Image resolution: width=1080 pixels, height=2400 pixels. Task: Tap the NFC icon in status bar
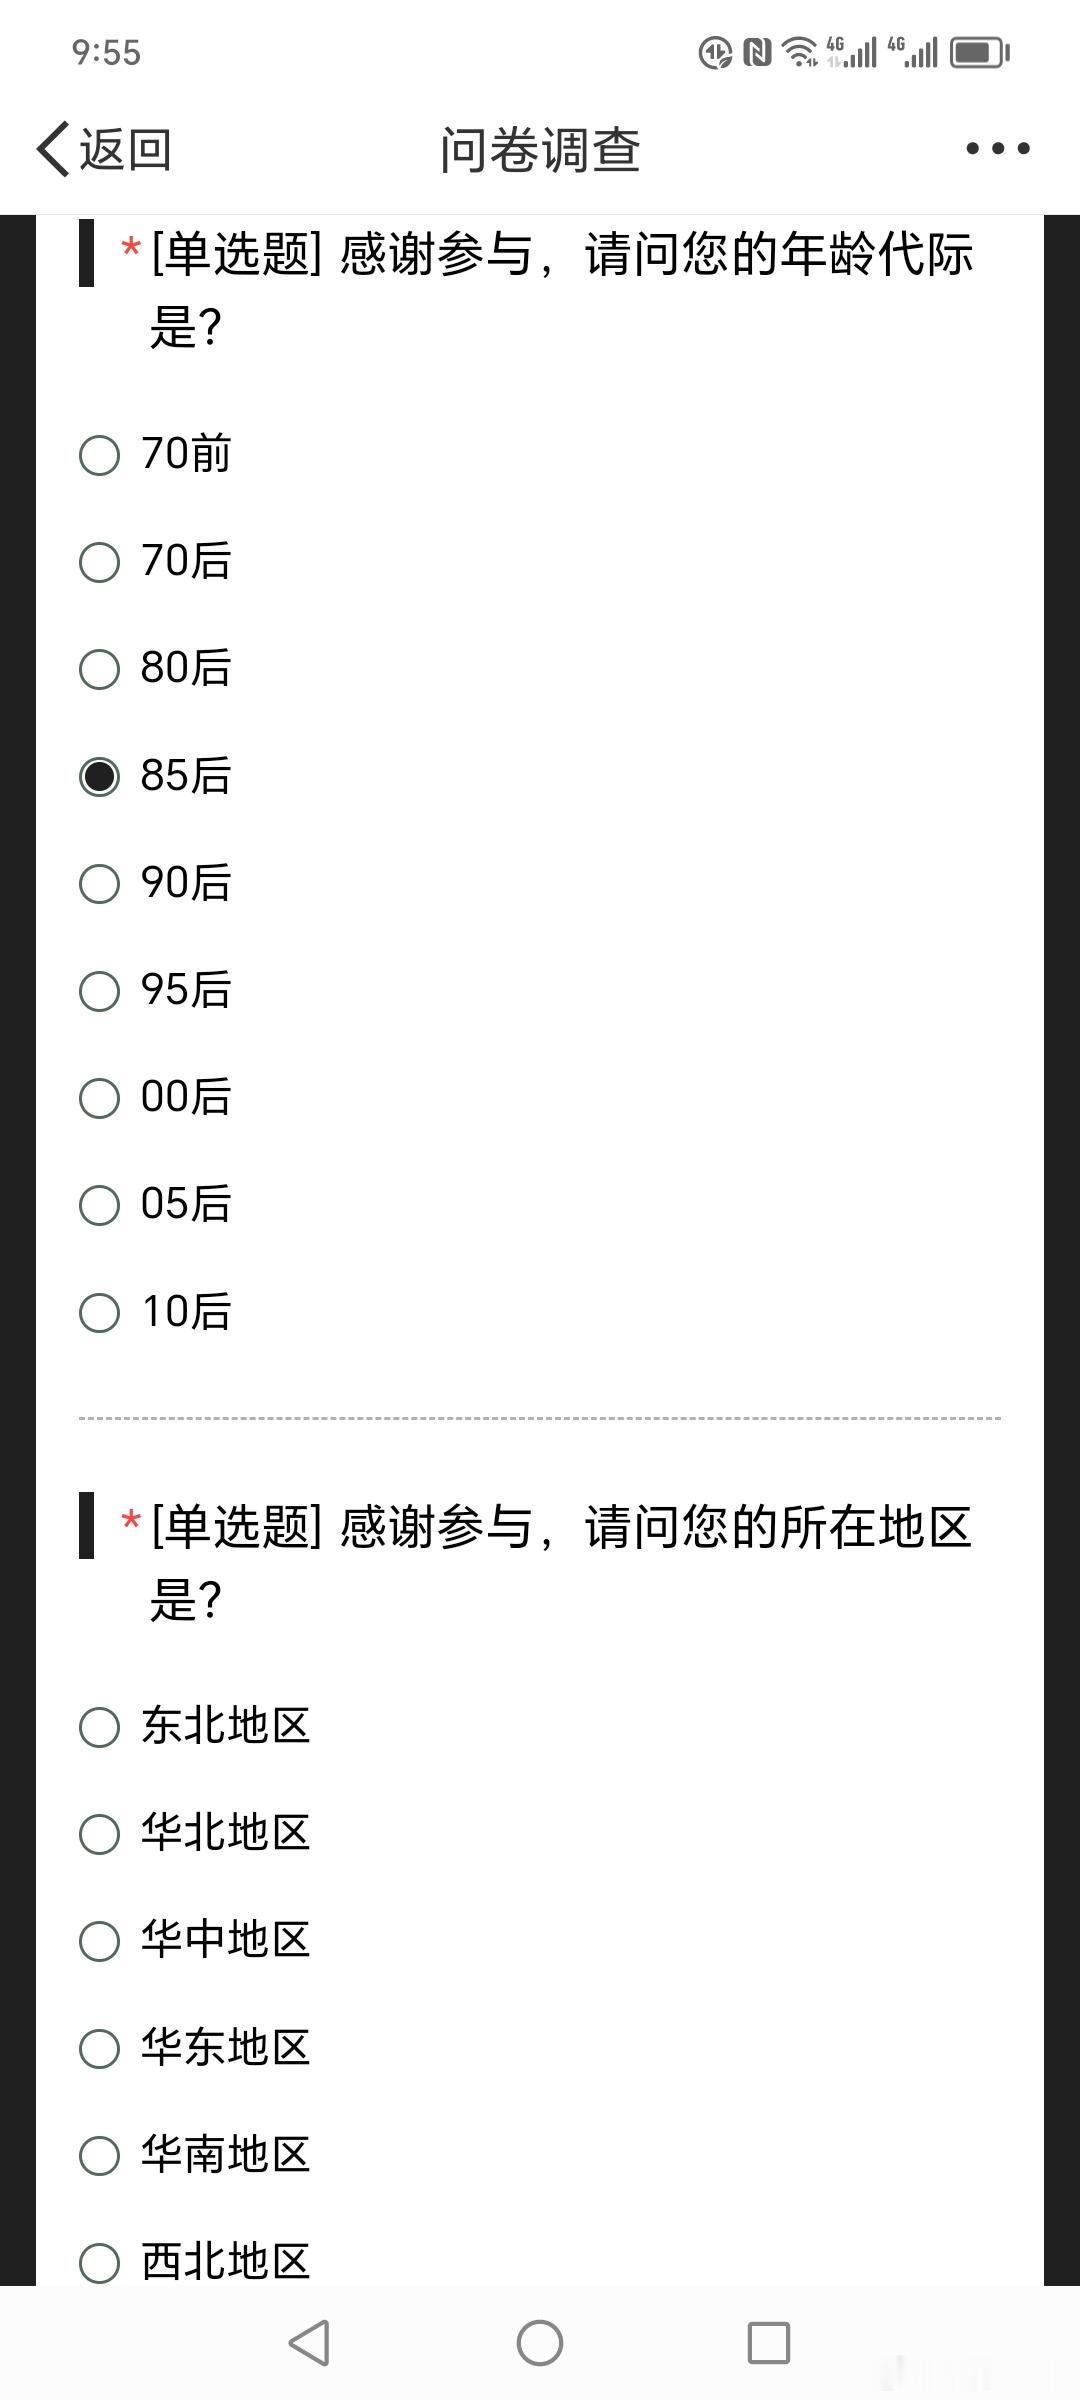pyautogui.click(x=757, y=52)
